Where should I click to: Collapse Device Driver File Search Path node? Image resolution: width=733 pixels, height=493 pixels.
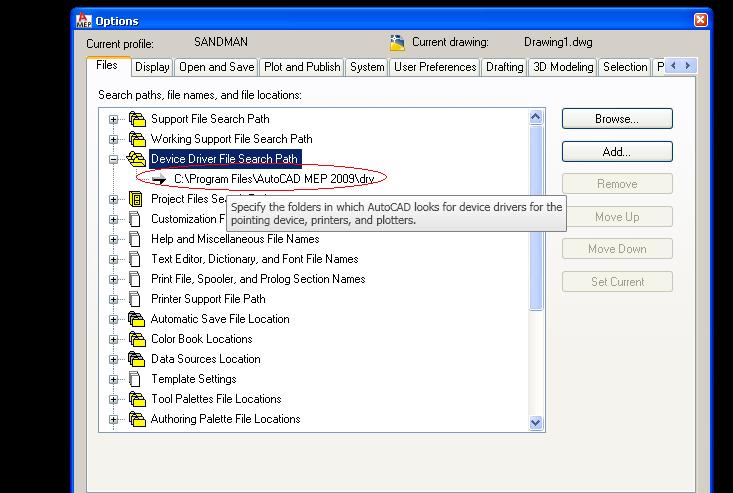tap(113, 159)
